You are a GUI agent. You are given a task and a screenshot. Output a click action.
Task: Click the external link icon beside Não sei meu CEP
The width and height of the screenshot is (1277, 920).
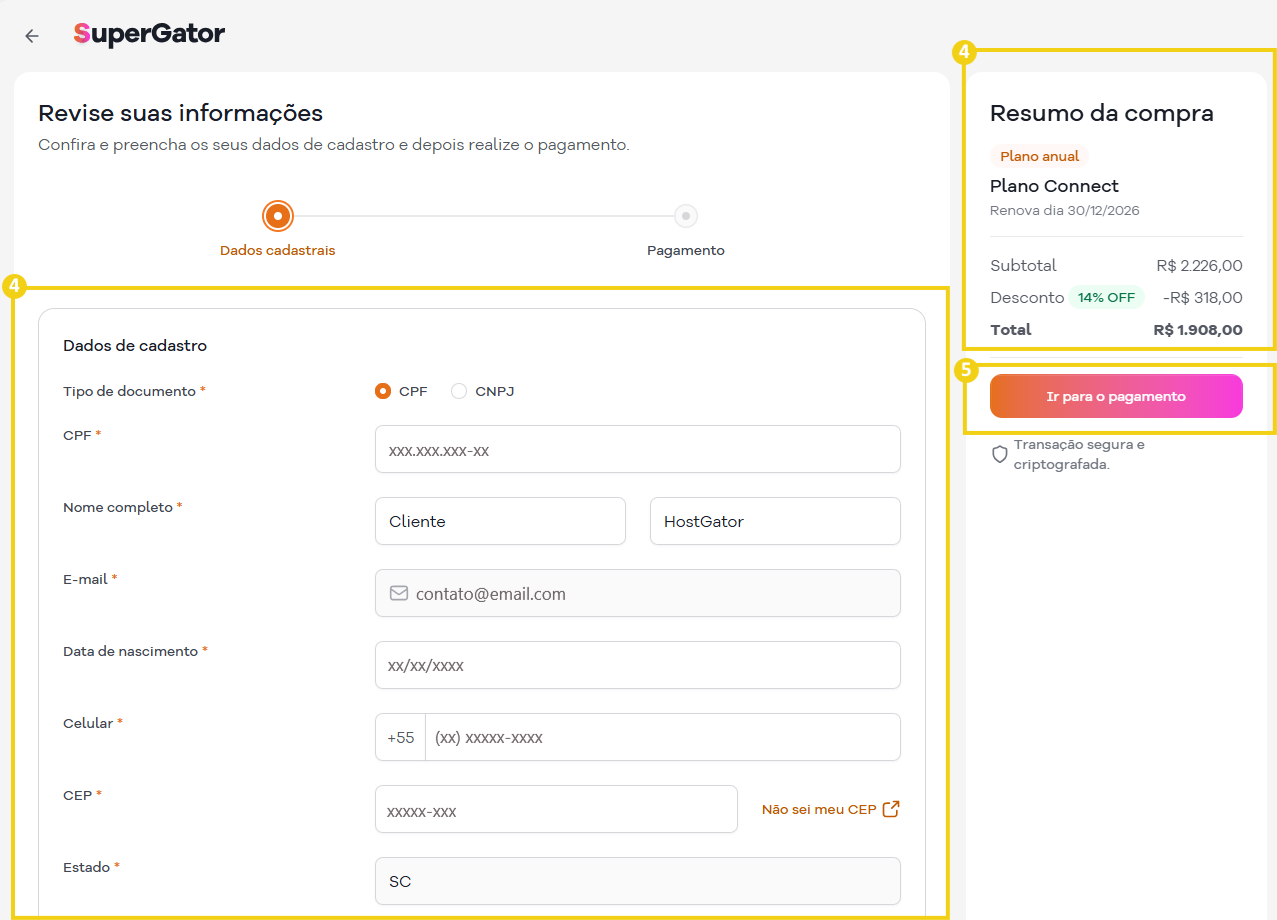[889, 808]
